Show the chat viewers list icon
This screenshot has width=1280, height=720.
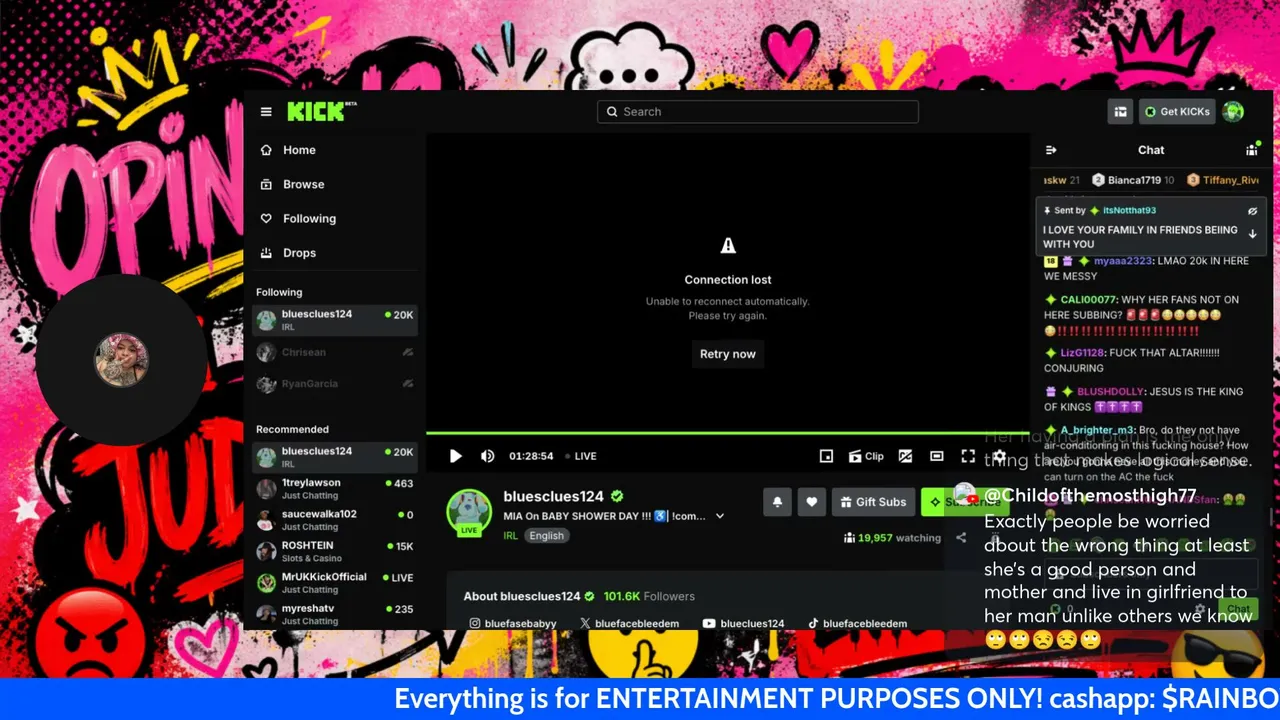click(x=1251, y=150)
